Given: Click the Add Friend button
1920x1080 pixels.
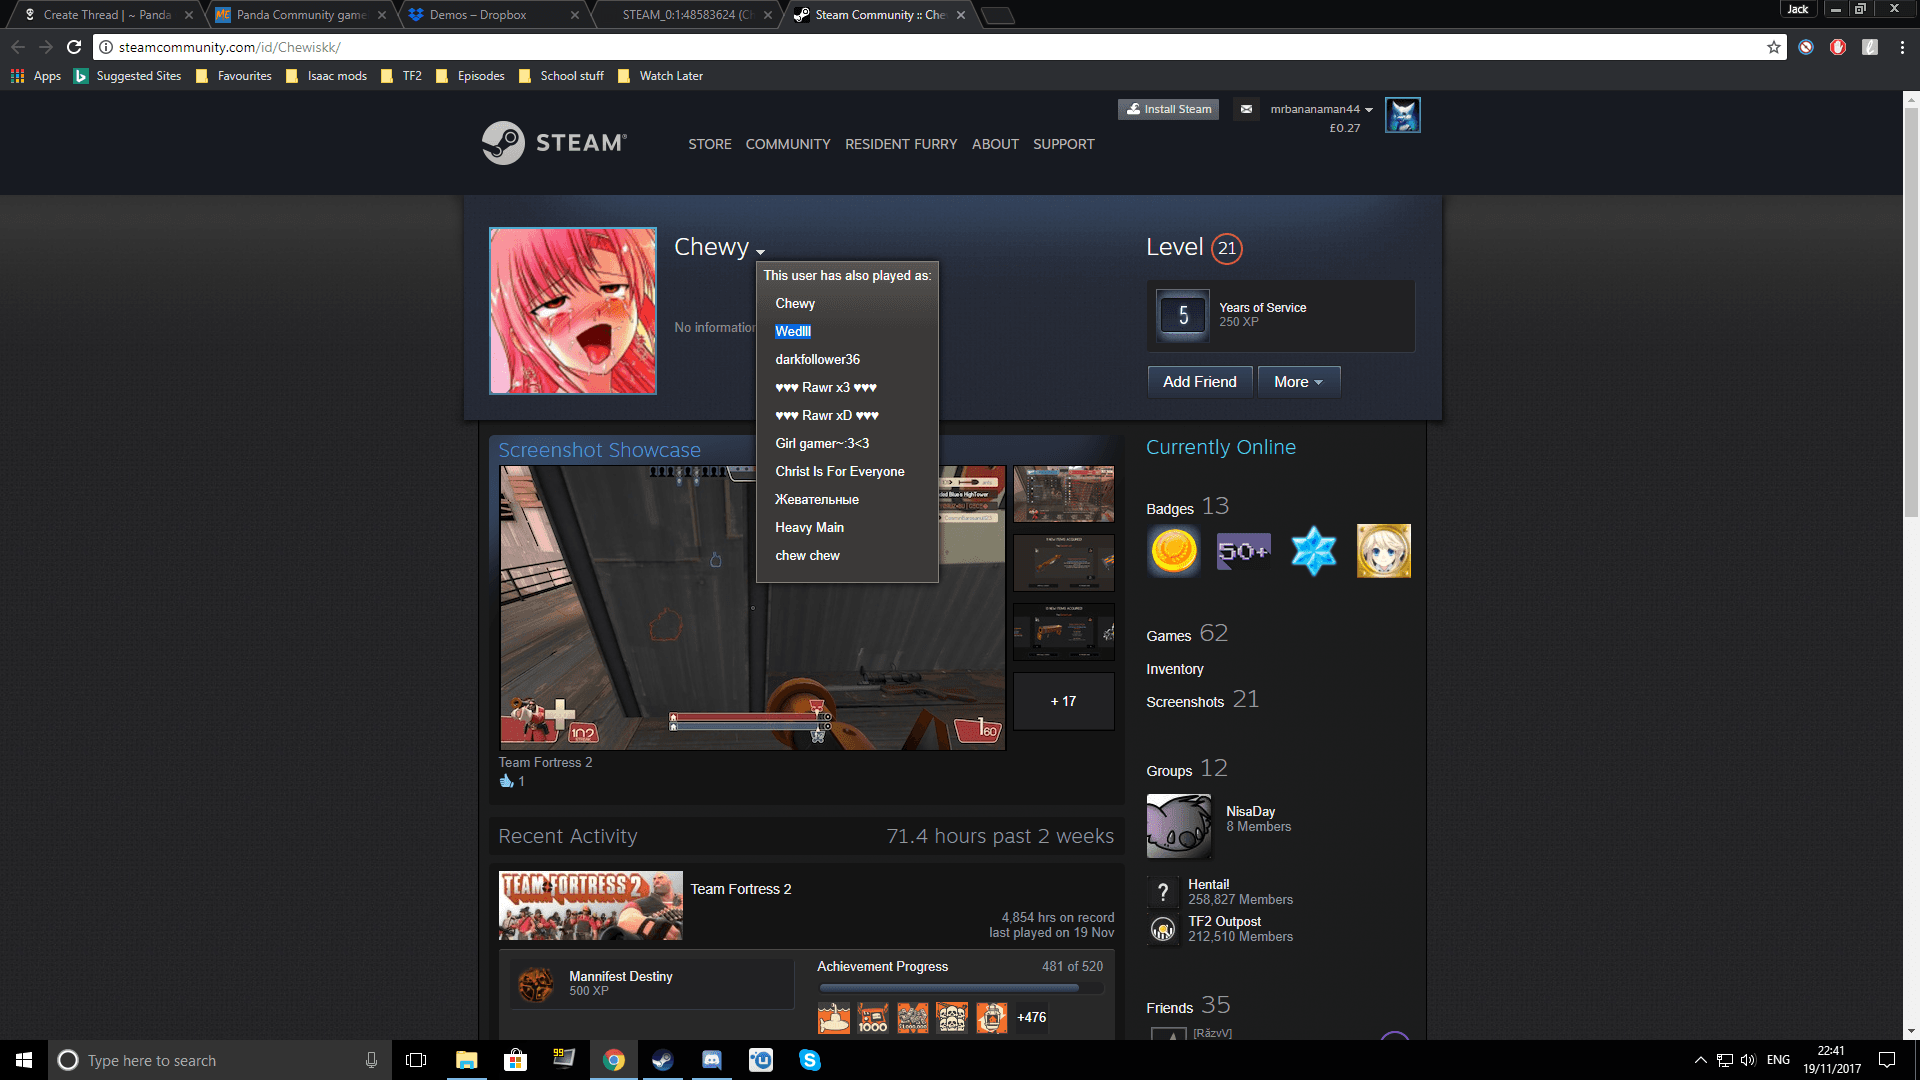Looking at the screenshot, I should pyautogui.click(x=1199, y=382).
